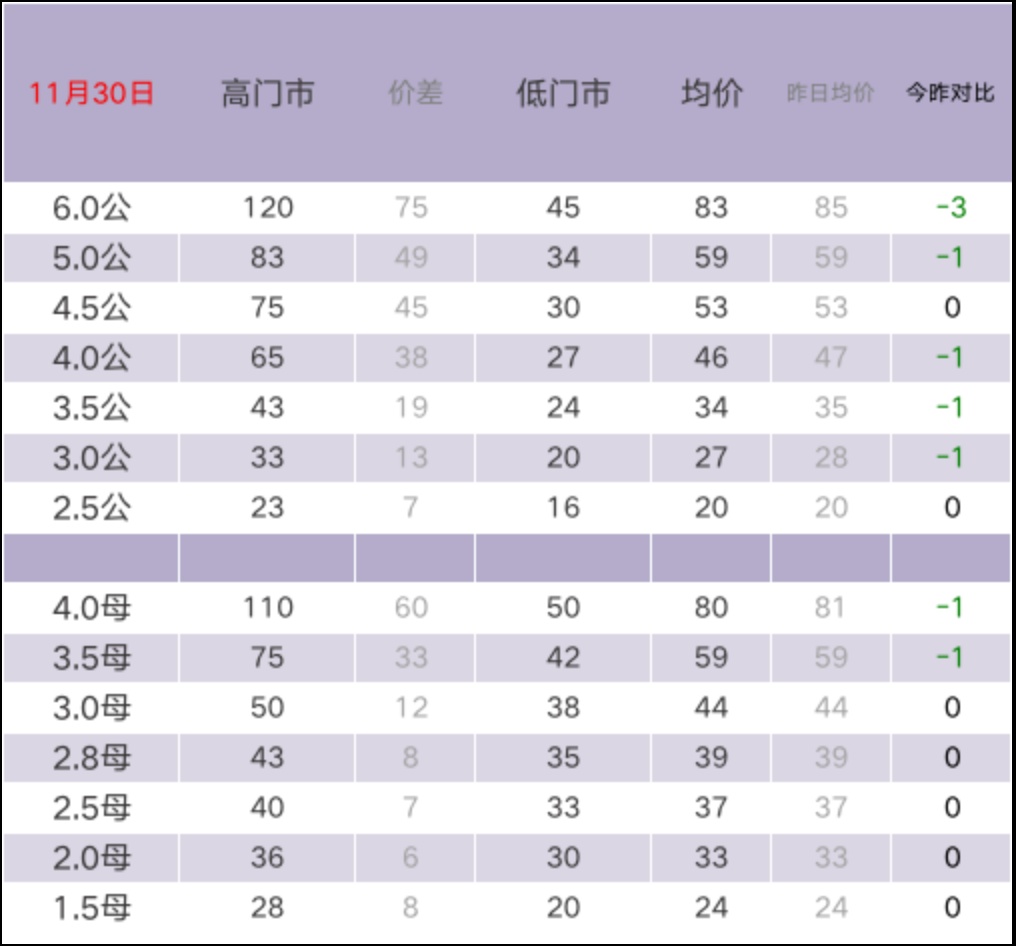Screen dimensions: 1016x946
Task: Select the 低门市 column header
Action: click(563, 93)
